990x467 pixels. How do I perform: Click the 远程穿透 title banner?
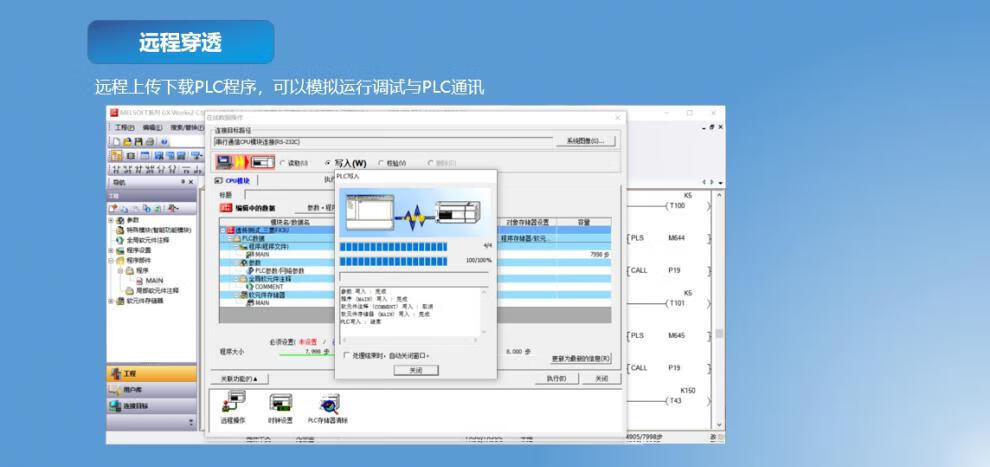[x=181, y=42]
